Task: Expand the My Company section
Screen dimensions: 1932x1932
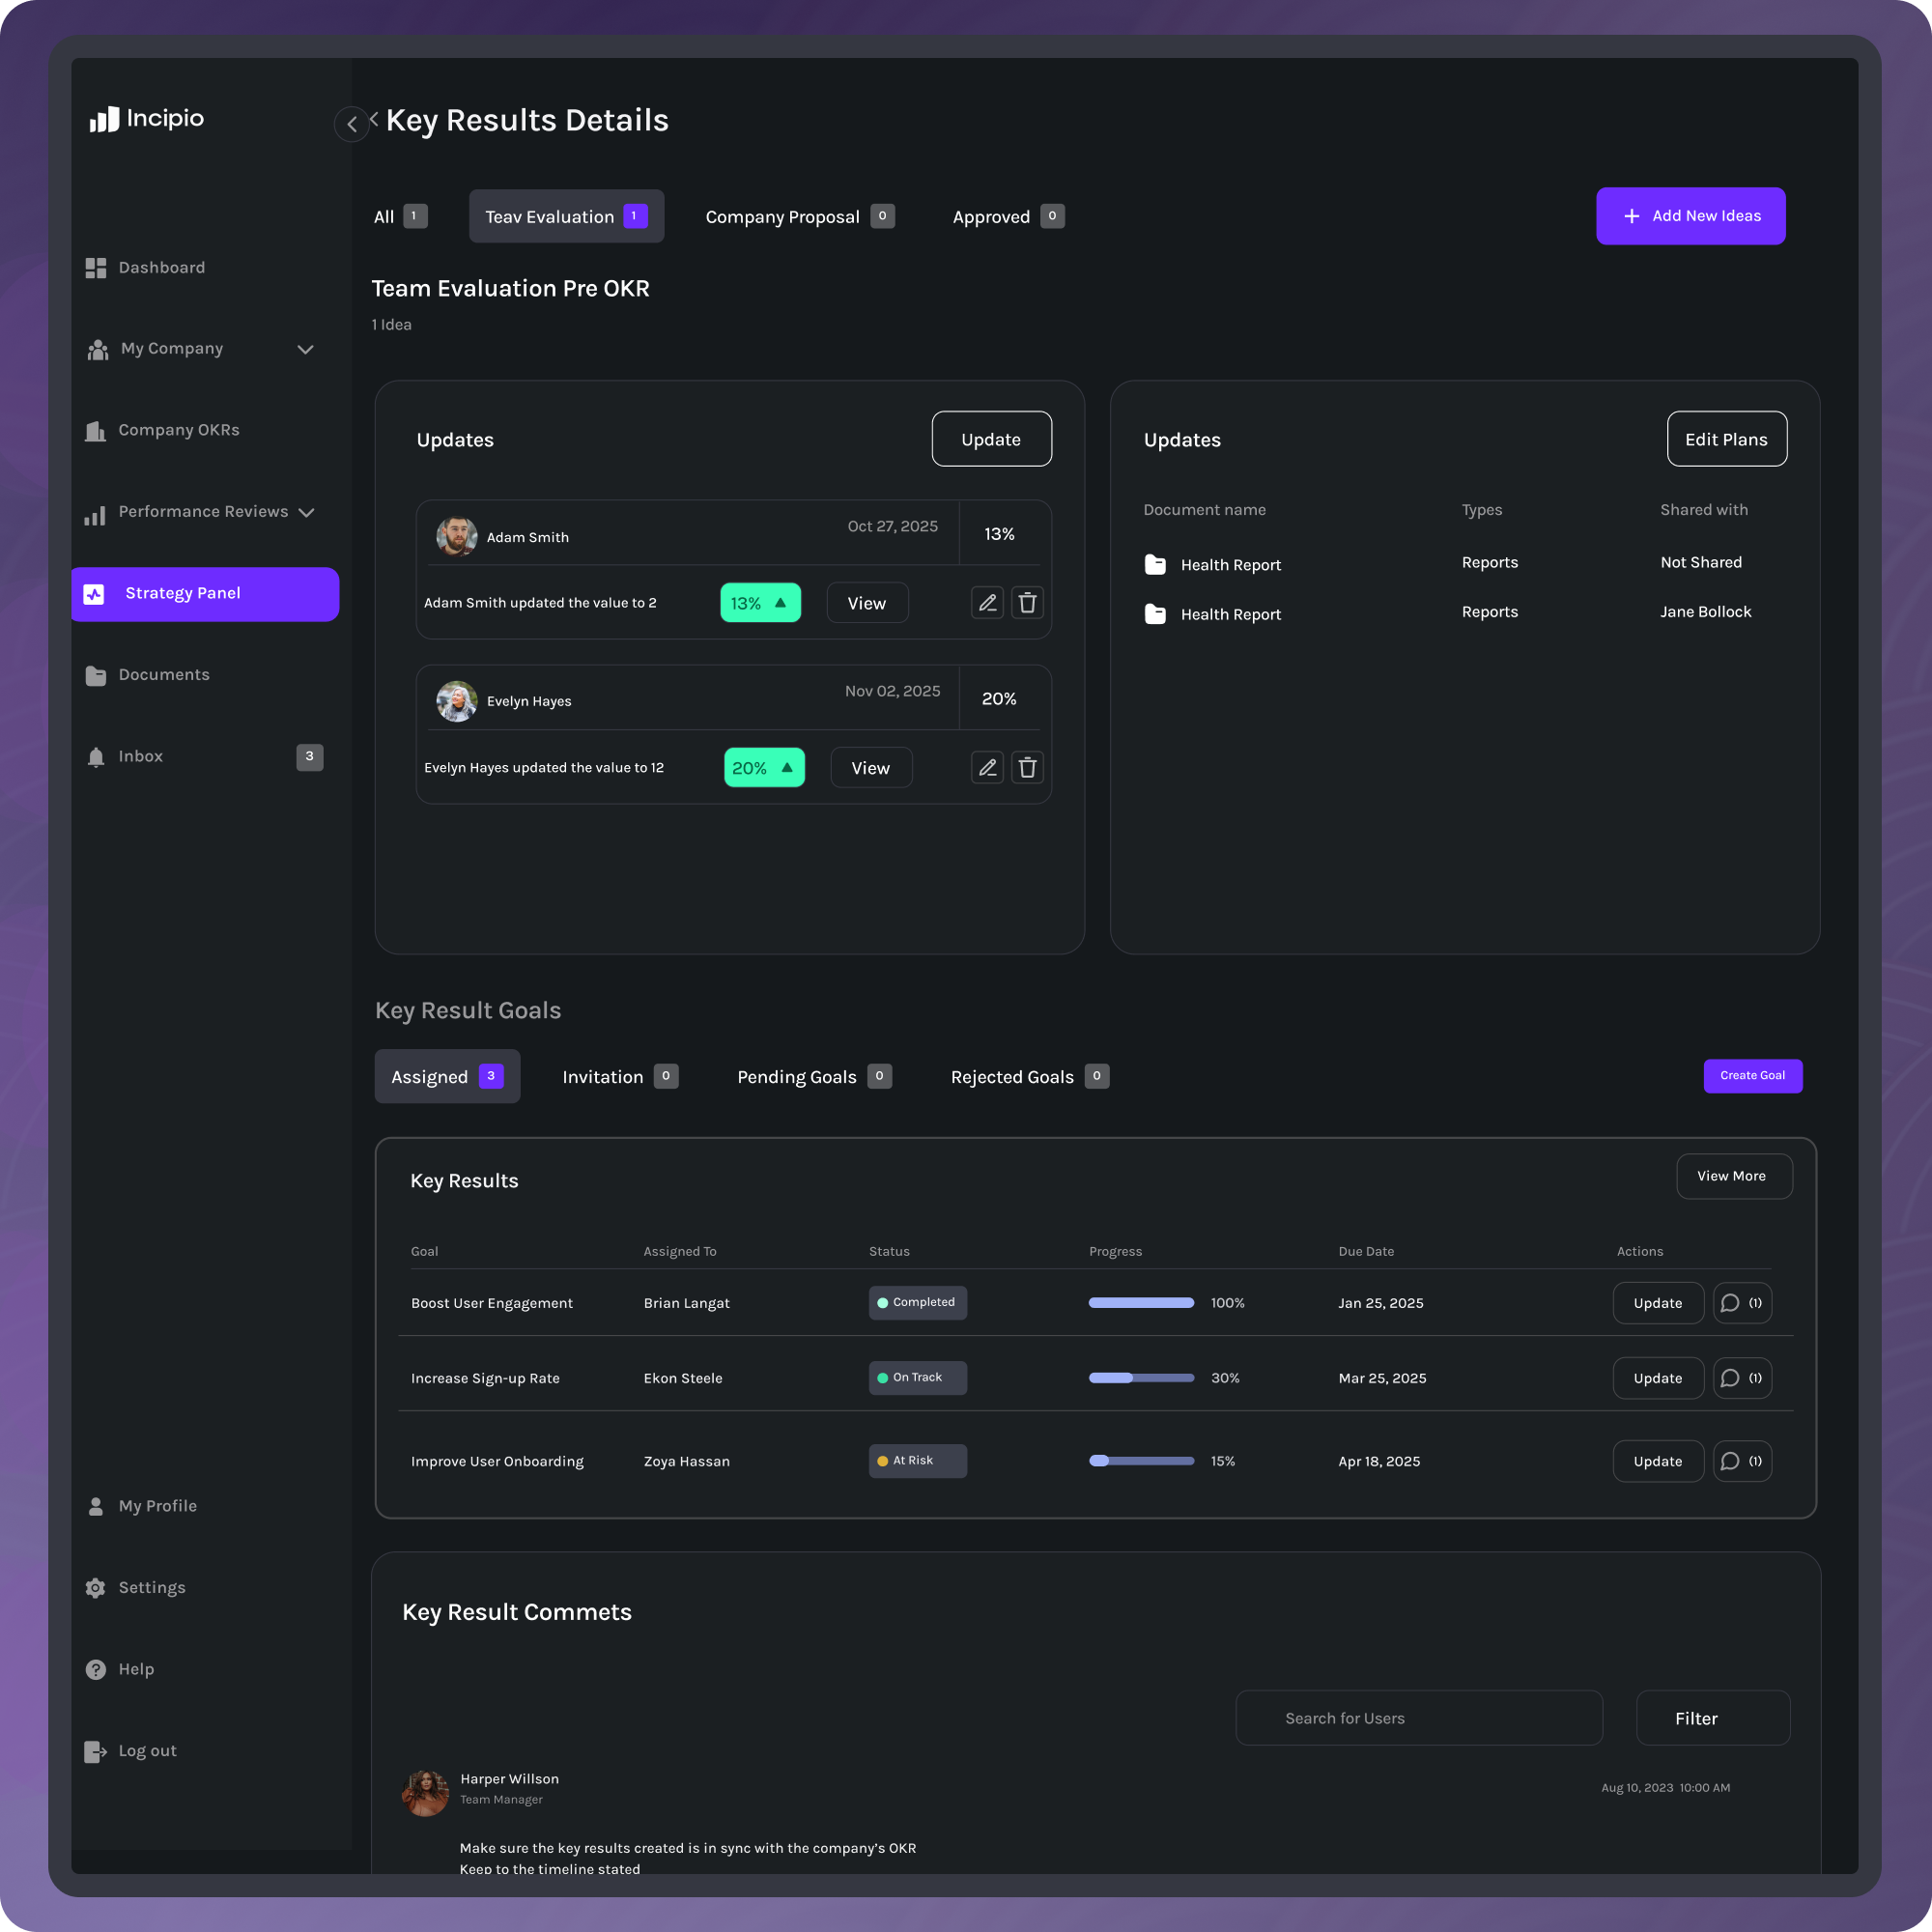Action: (x=307, y=349)
